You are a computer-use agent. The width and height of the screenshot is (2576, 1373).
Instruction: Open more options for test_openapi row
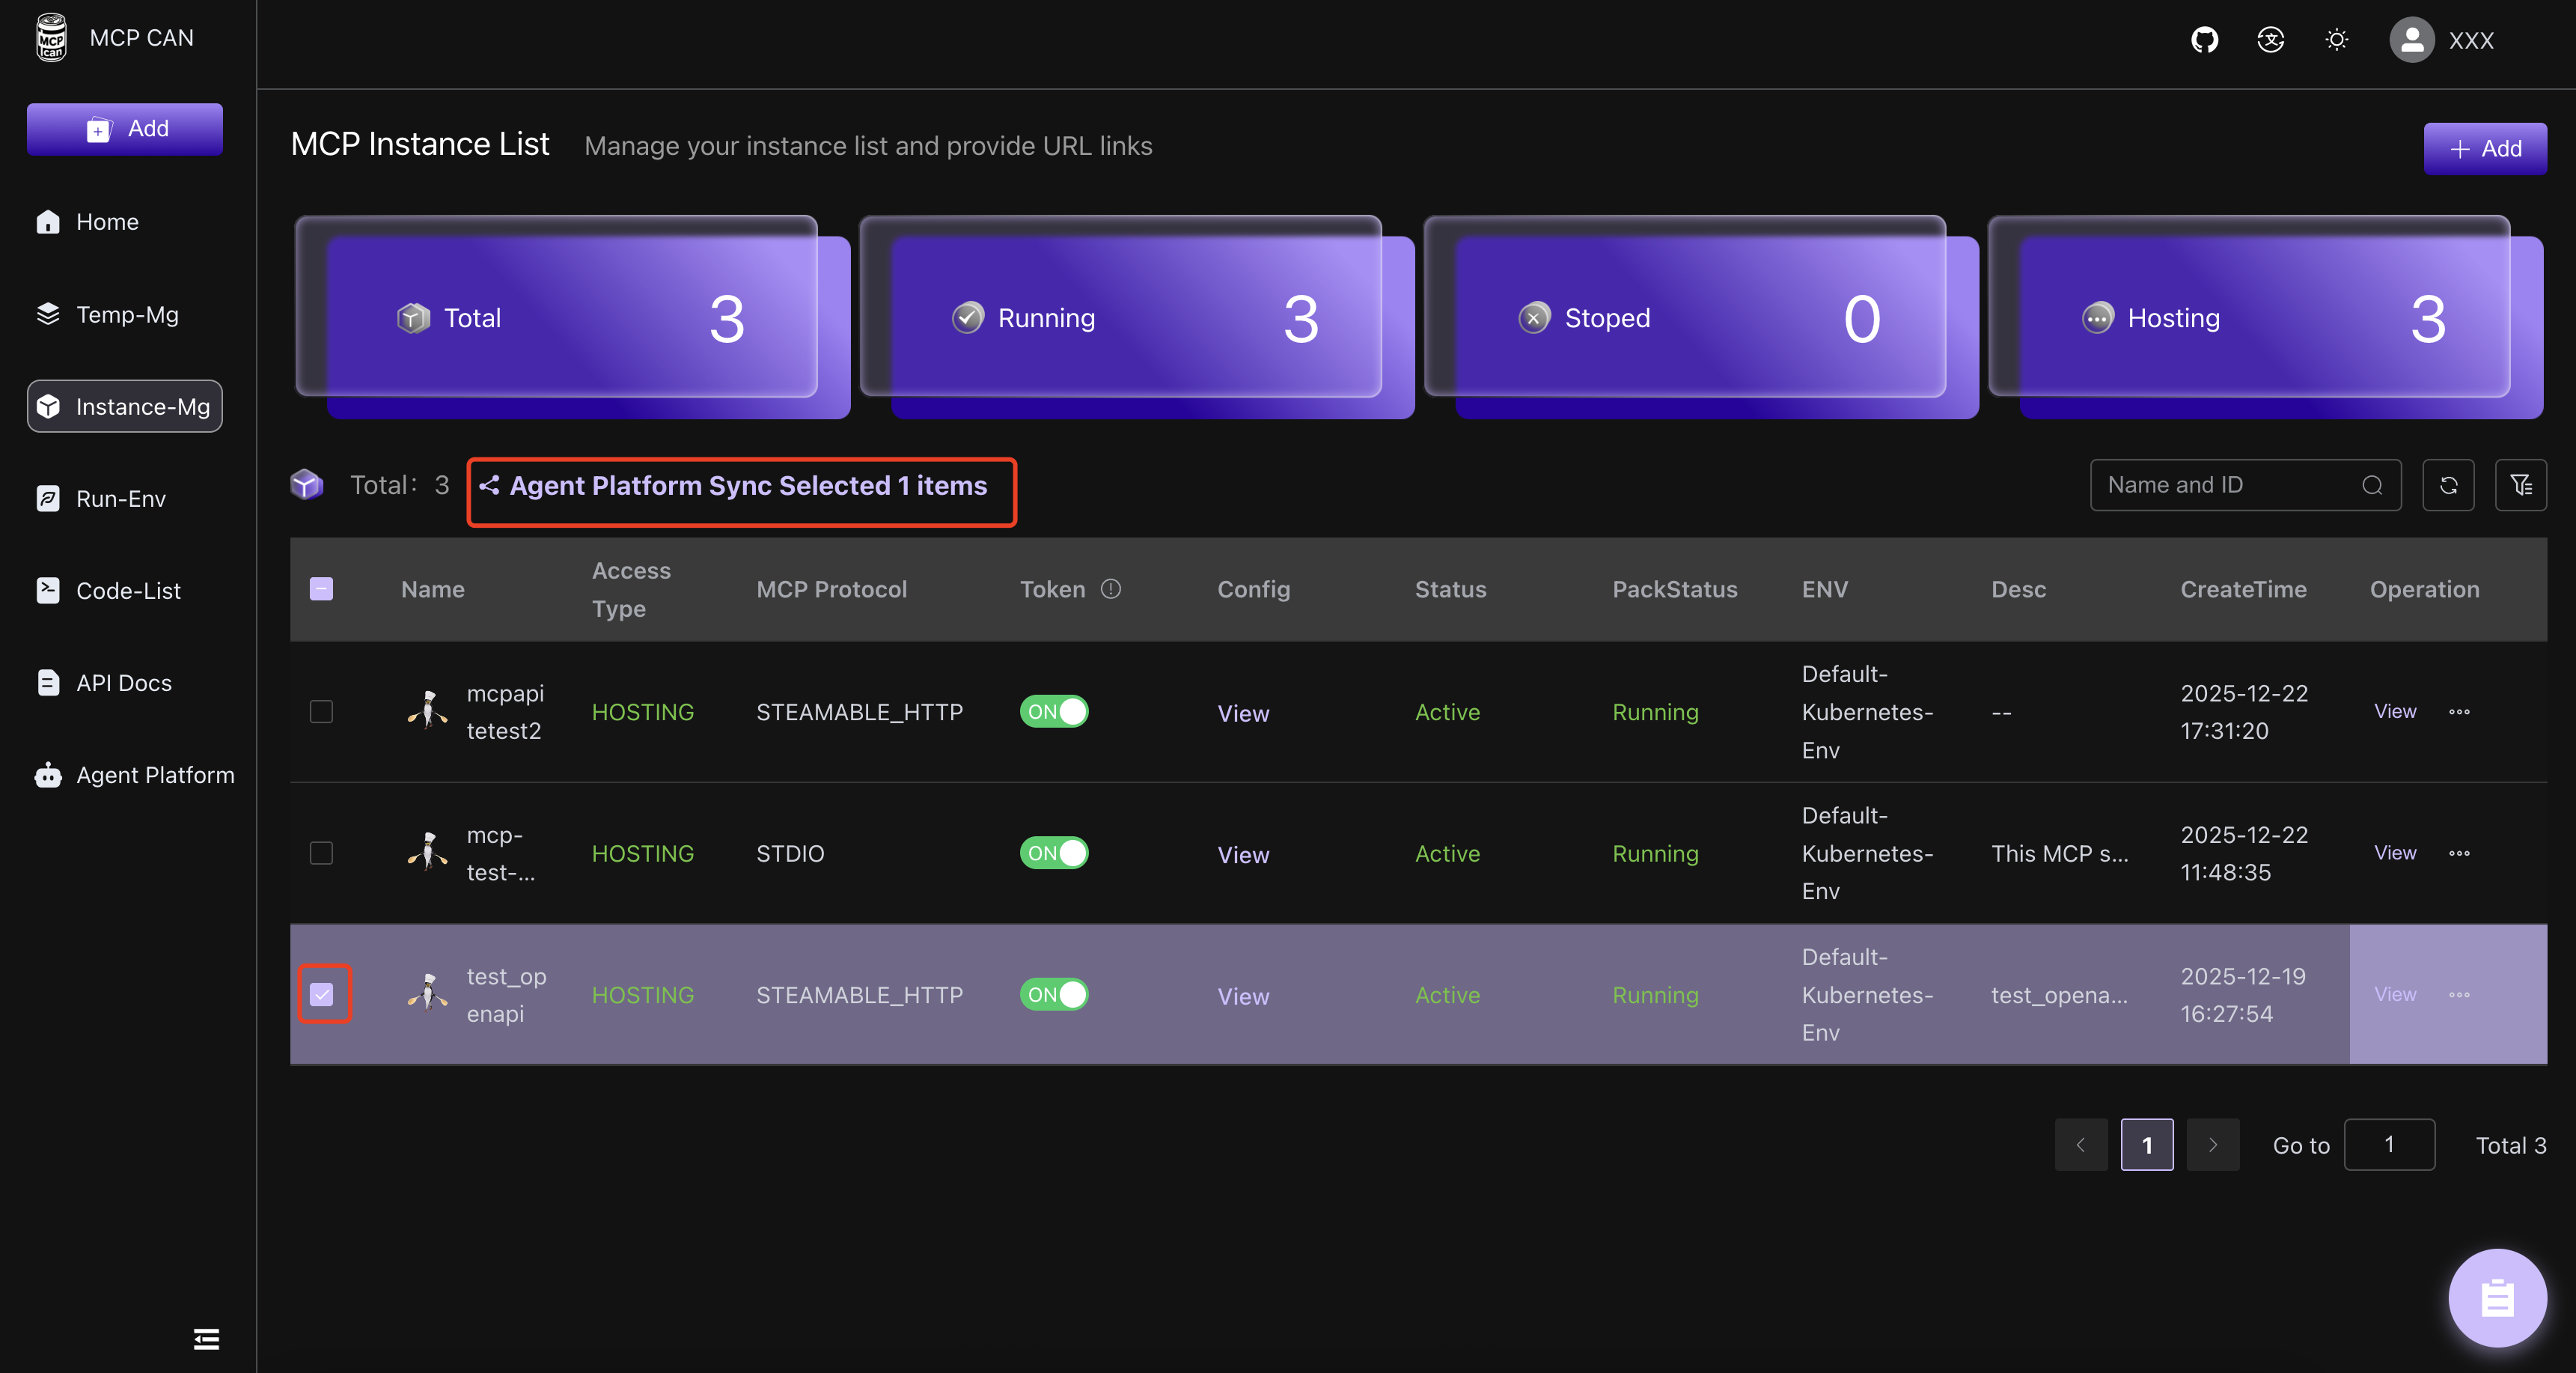pos(2459,994)
